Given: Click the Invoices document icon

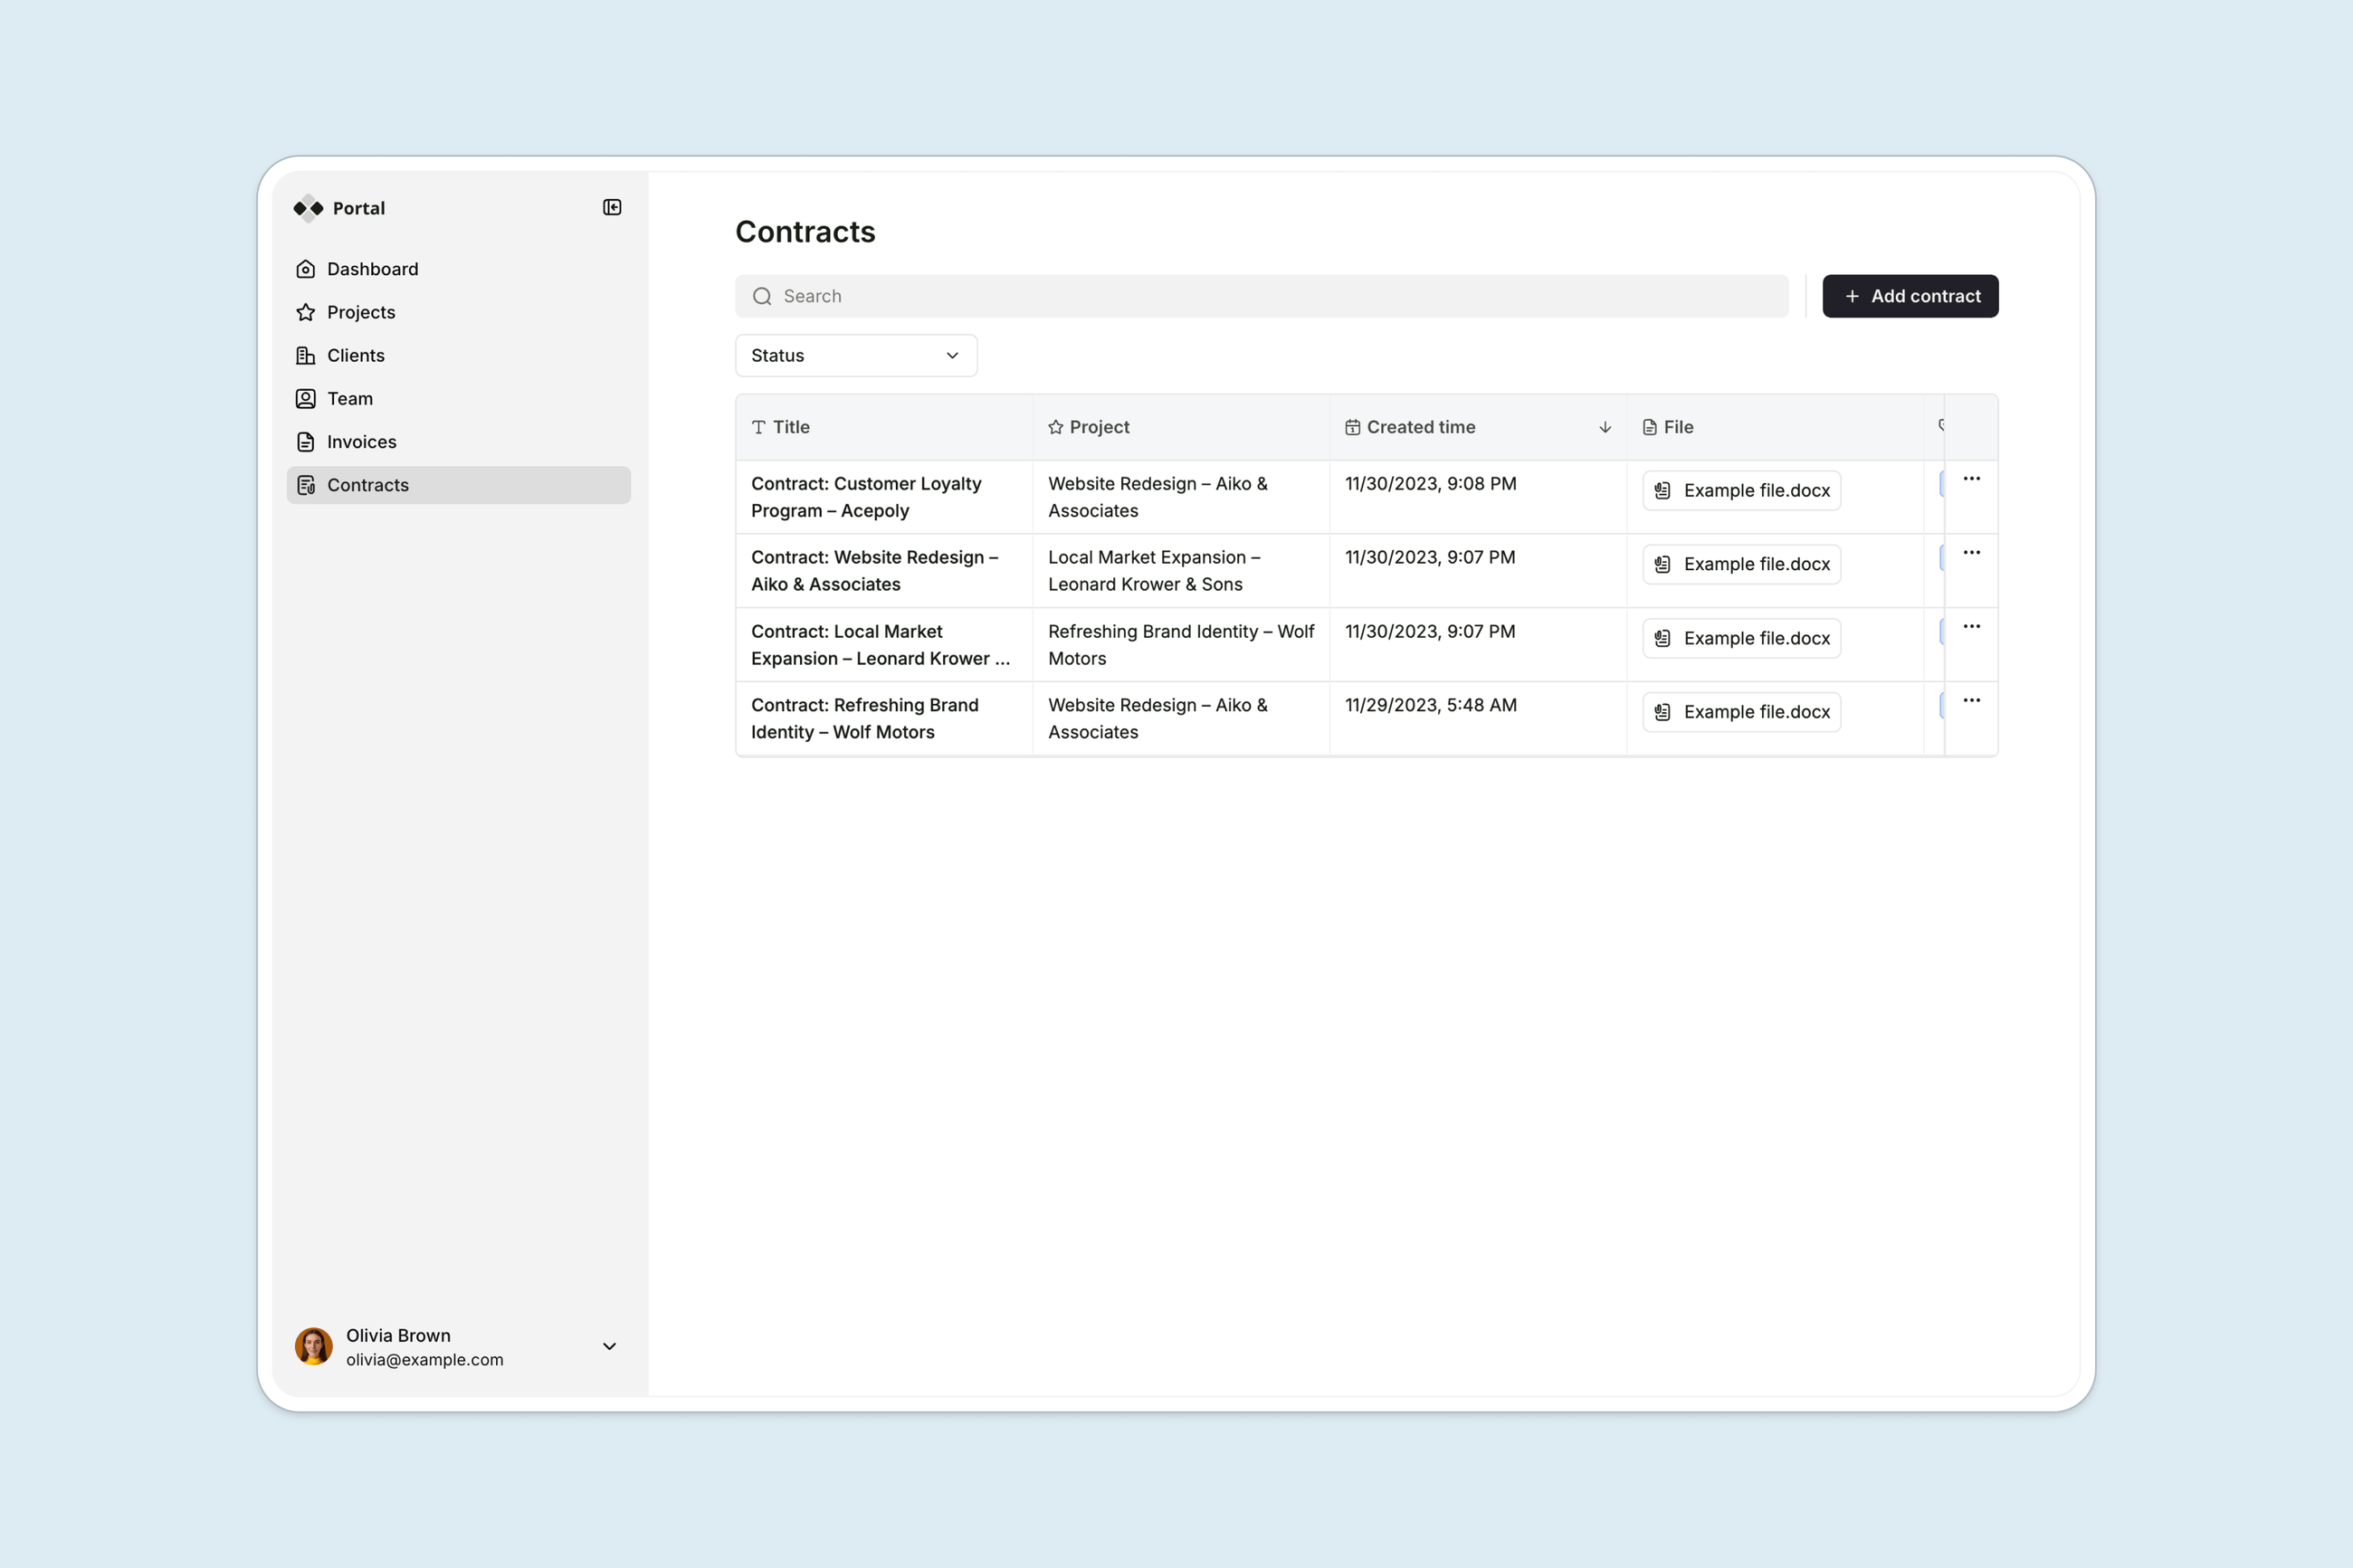Looking at the screenshot, I should 306,441.
